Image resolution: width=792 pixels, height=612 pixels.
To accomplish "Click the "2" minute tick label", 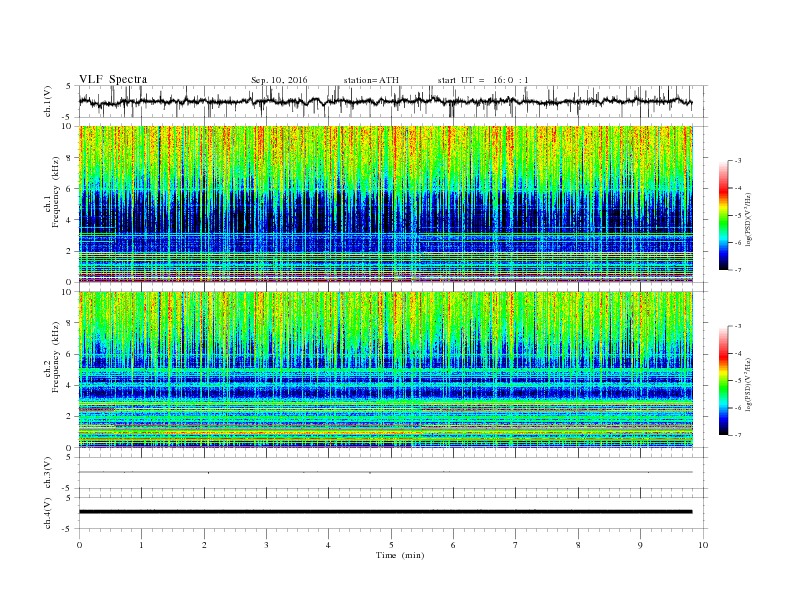I will pos(204,545).
